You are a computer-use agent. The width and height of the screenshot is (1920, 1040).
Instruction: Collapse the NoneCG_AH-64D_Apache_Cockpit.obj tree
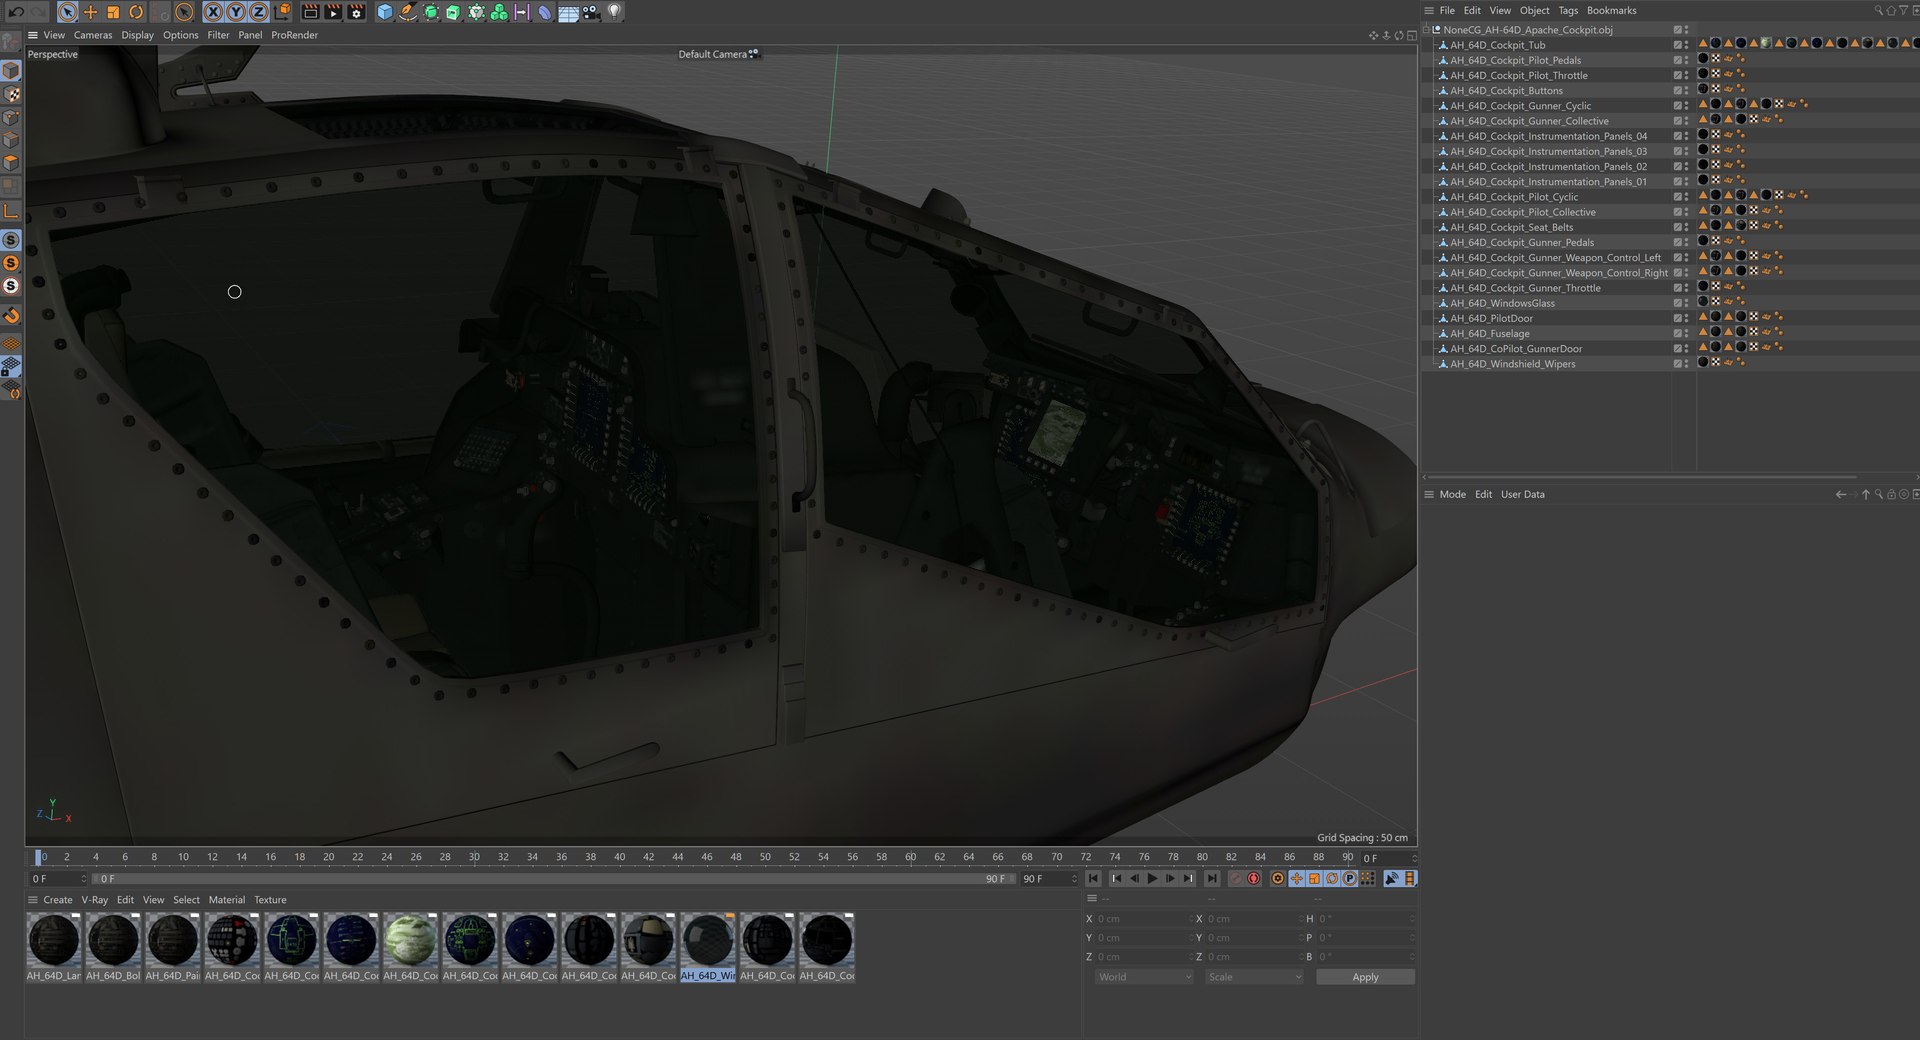point(1427,30)
